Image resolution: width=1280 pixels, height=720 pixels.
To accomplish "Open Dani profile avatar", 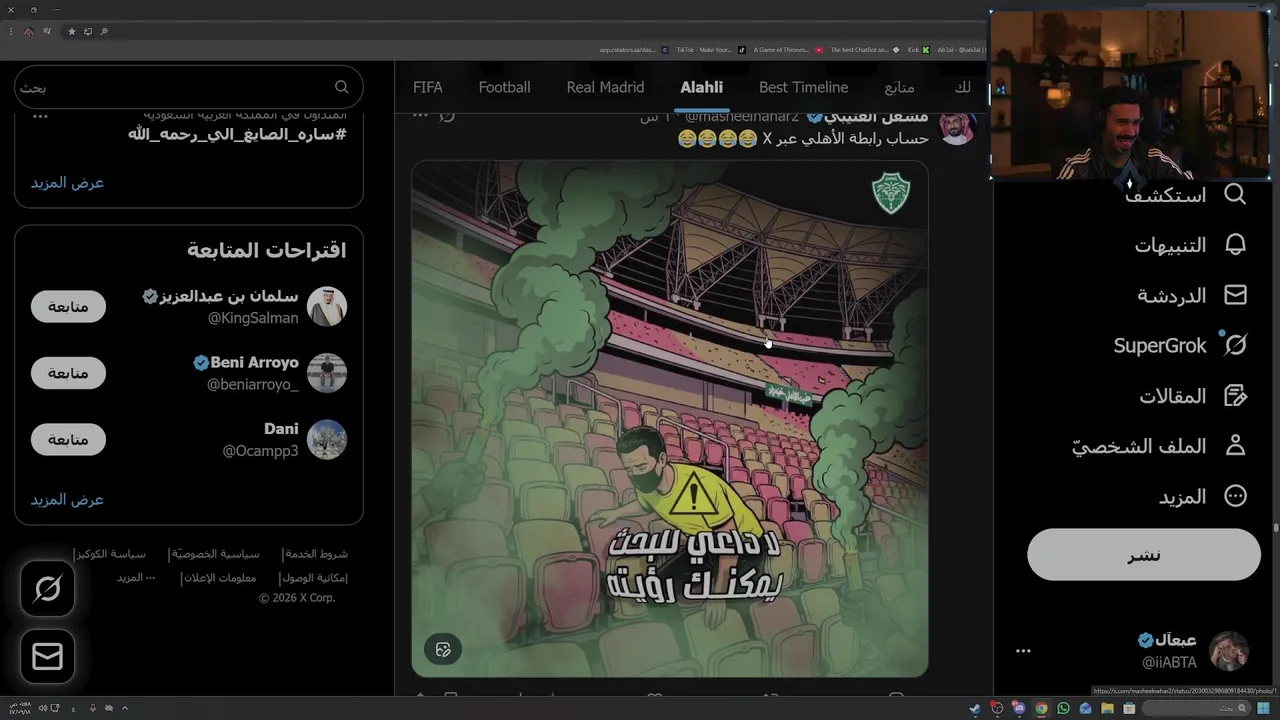I will [327, 439].
